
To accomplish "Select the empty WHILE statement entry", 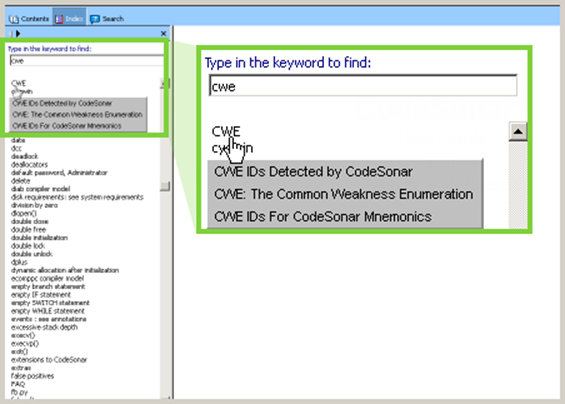I will (x=48, y=311).
